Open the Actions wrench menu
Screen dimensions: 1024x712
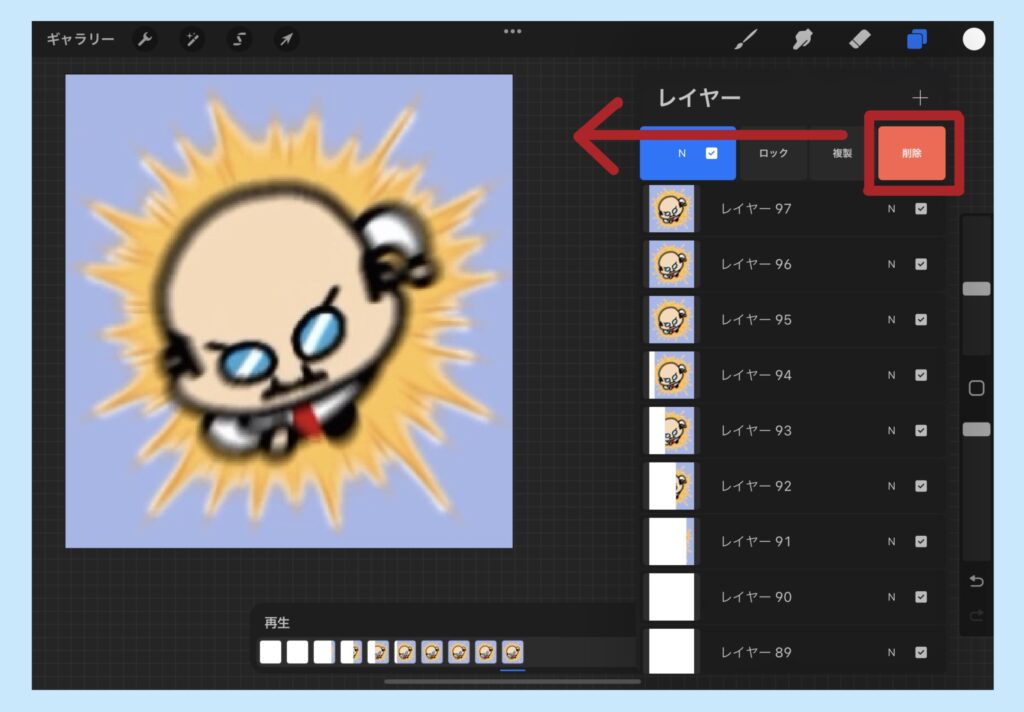(x=144, y=39)
